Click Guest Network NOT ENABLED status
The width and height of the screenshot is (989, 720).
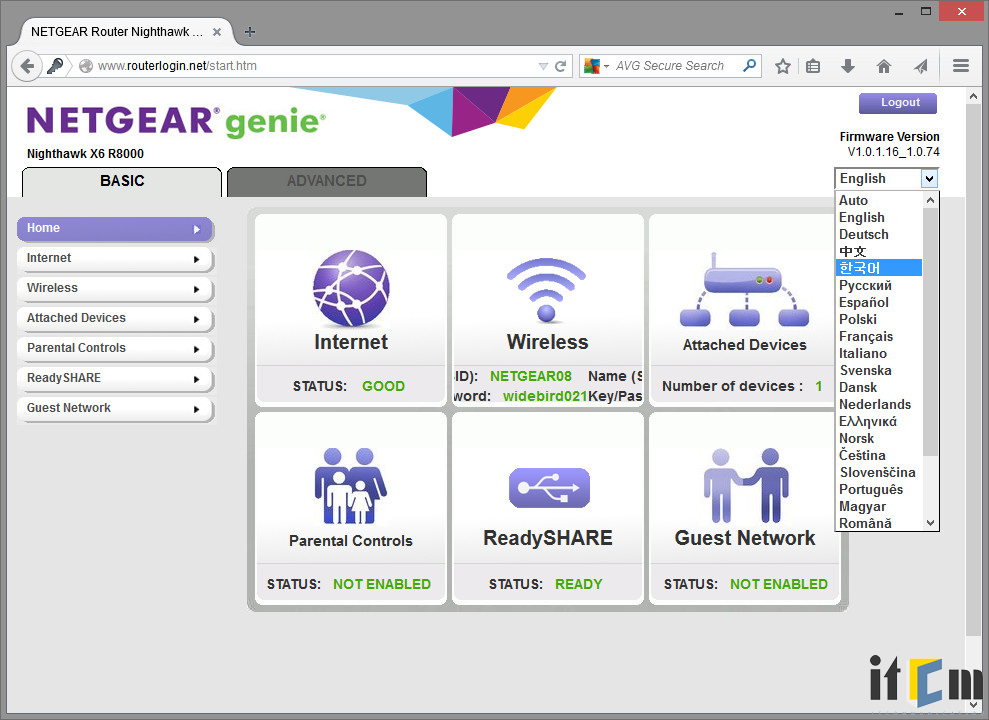778,584
